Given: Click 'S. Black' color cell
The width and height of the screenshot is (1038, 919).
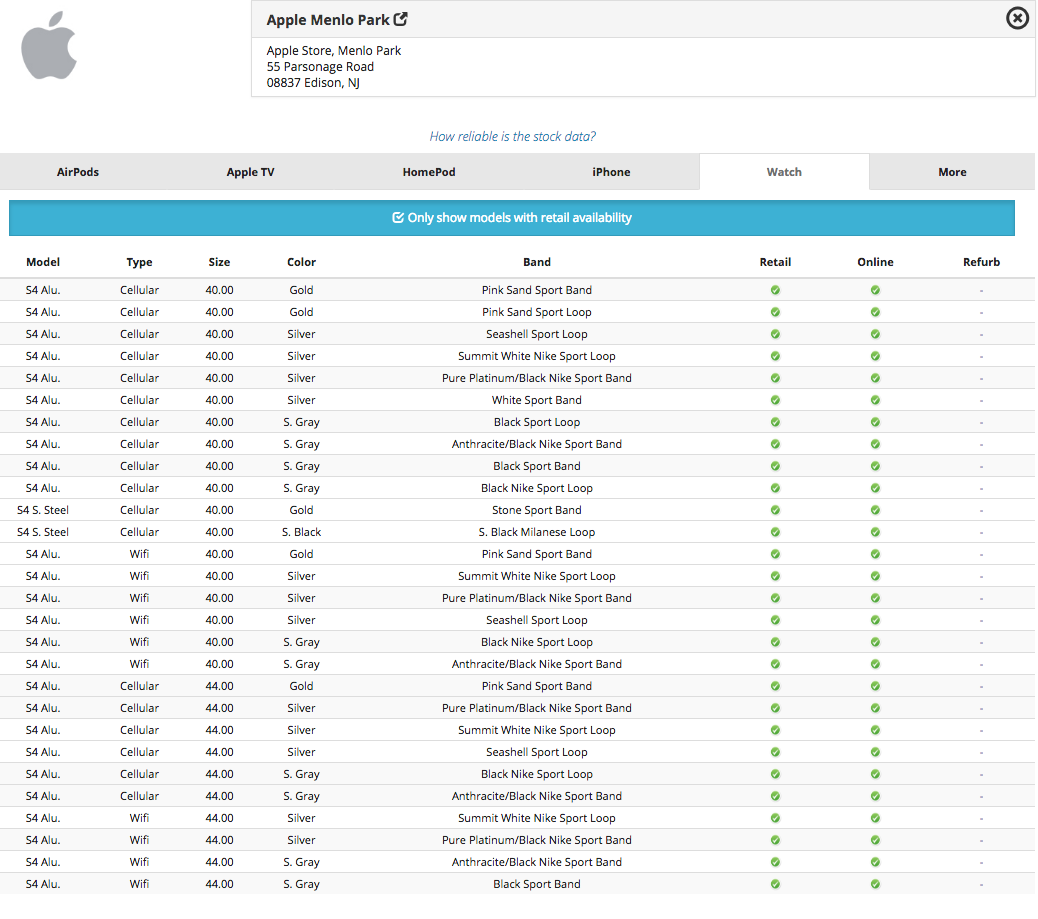Looking at the screenshot, I should 301,532.
